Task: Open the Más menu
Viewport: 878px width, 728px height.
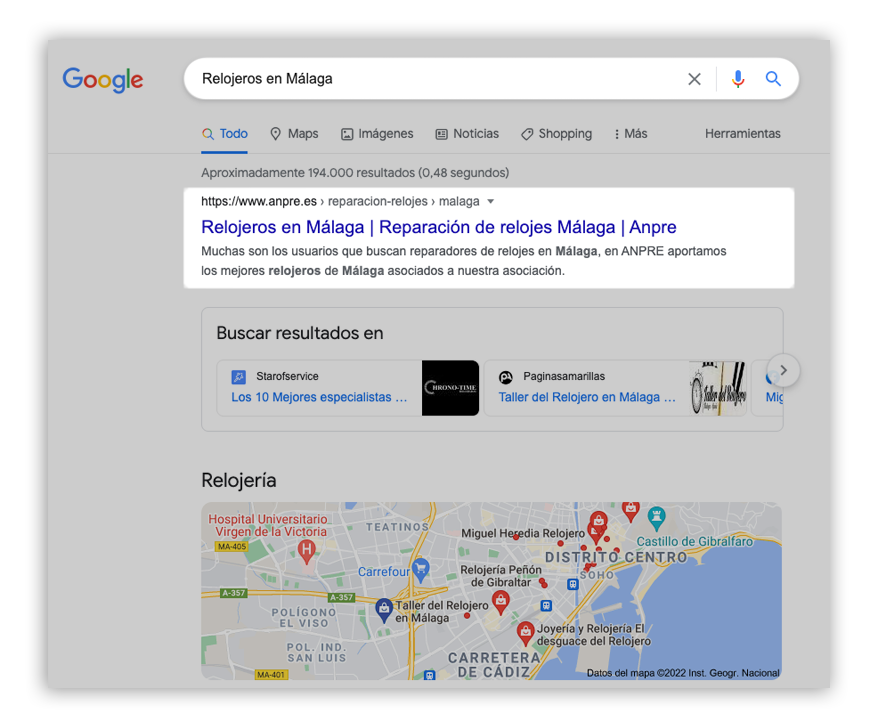Action: 630,134
